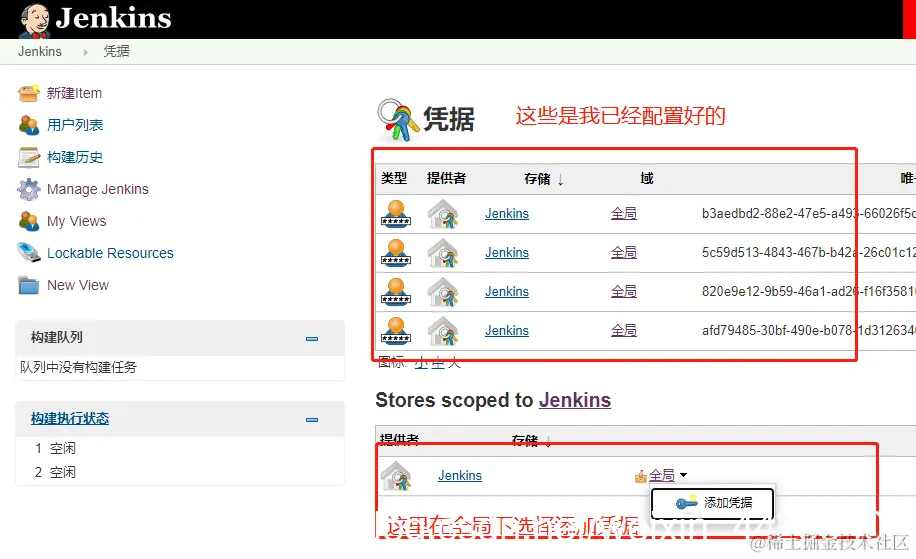The width and height of the screenshot is (916, 559).
Task: Click the 提供者 column header in credentials table
Action: pyautogui.click(x=446, y=178)
